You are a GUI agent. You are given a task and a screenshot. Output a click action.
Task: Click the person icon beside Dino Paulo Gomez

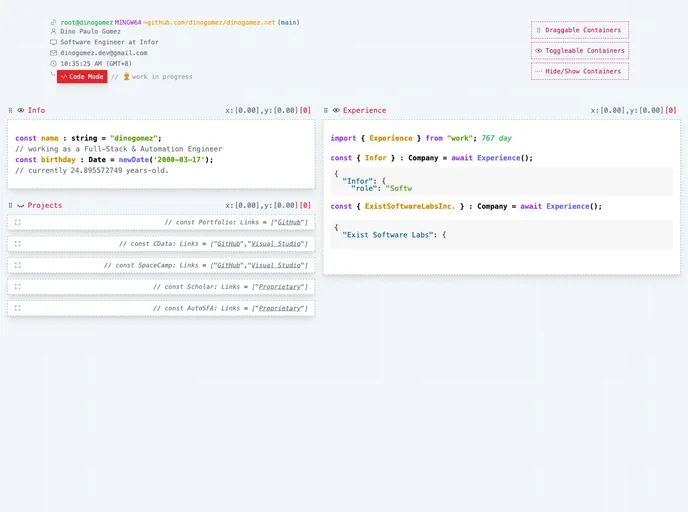coord(54,32)
